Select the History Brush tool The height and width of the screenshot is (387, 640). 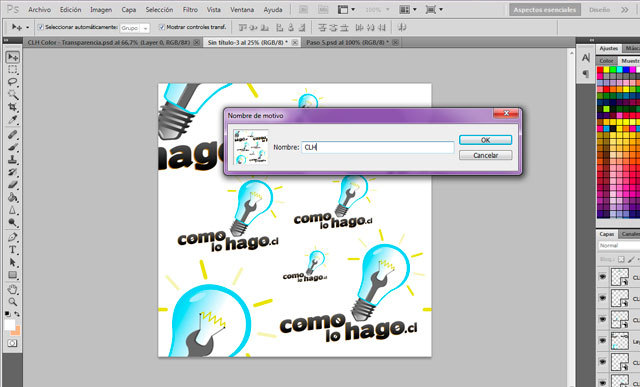tap(13, 172)
